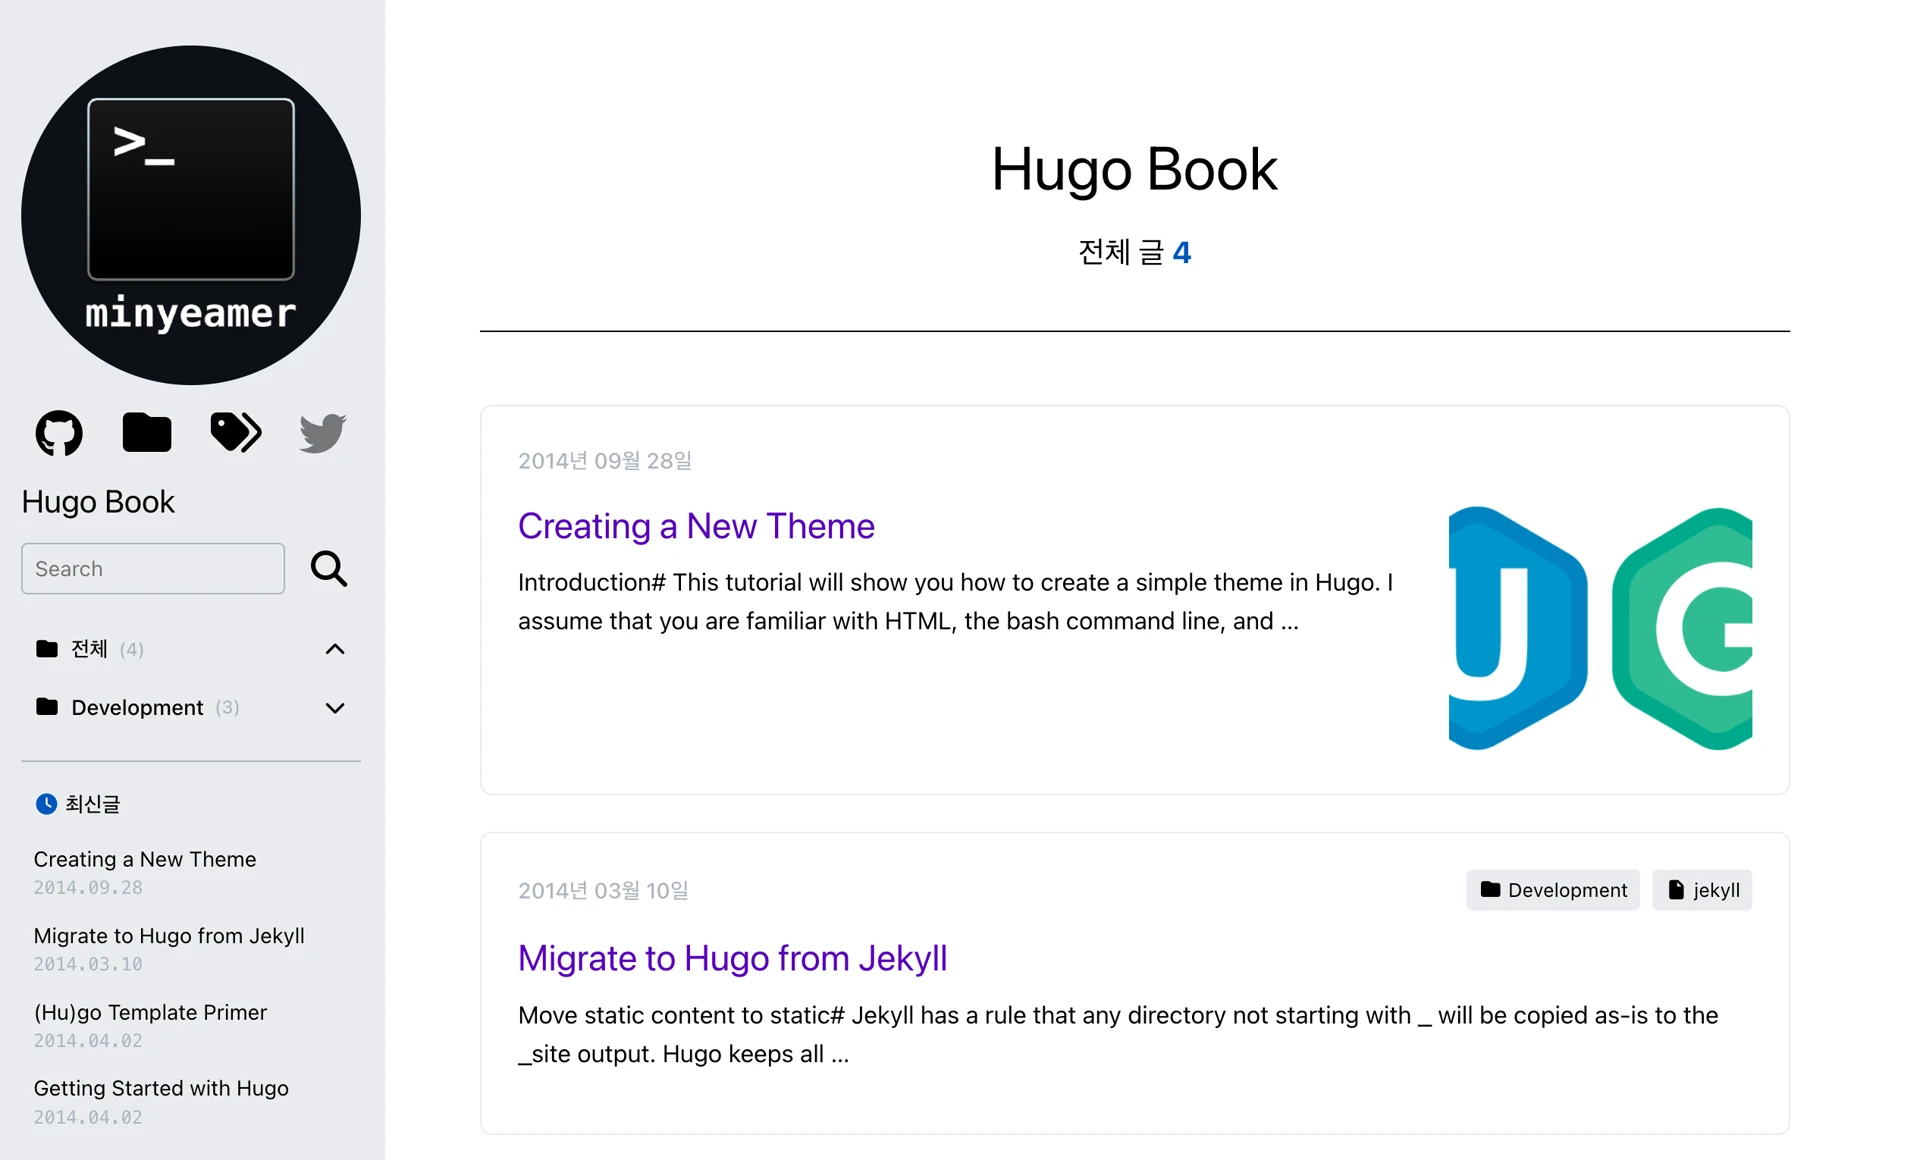This screenshot has width=1920, height=1160.
Task: Open Migrate to Hugo from Jekyll post title
Action: click(x=732, y=958)
